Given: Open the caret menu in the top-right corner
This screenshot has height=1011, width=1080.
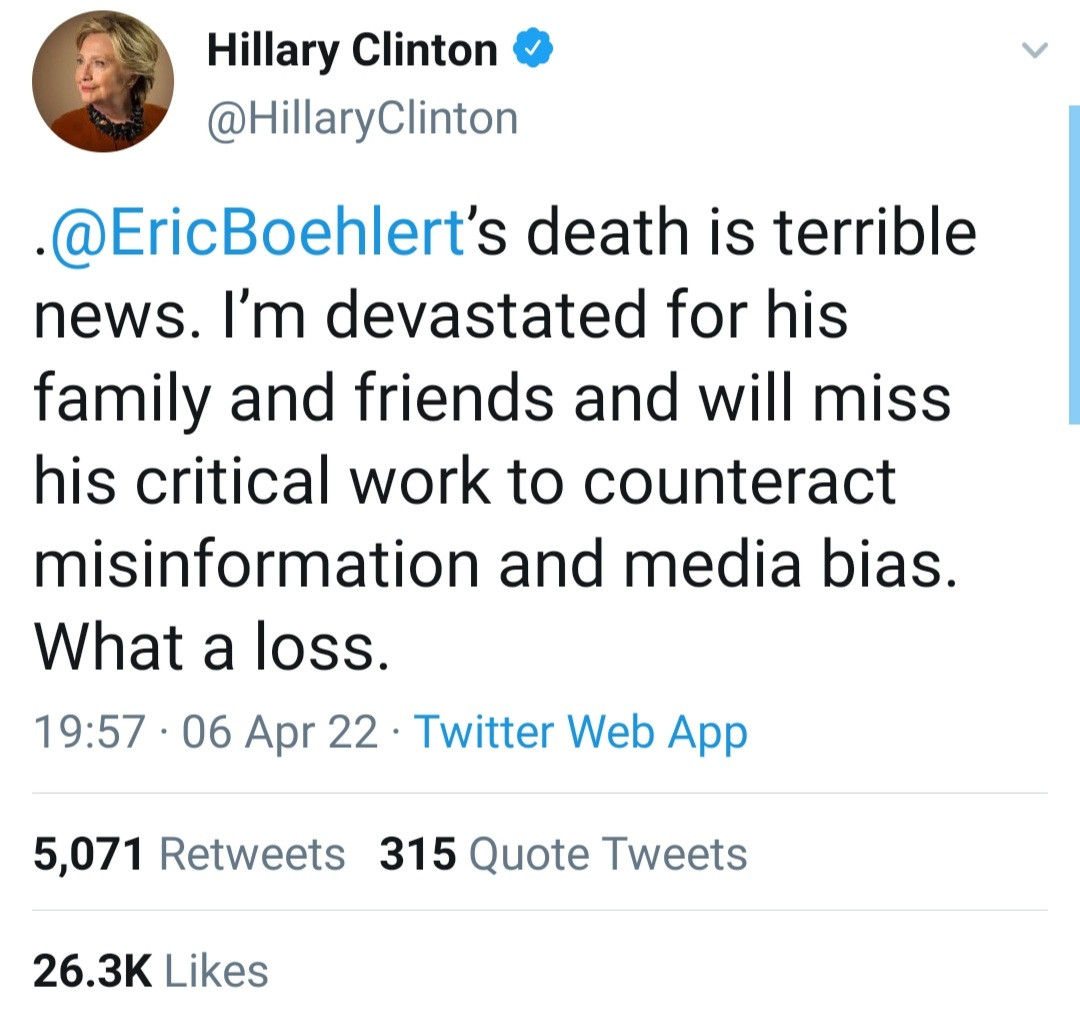Looking at the screenshot, I should 1035,52.
